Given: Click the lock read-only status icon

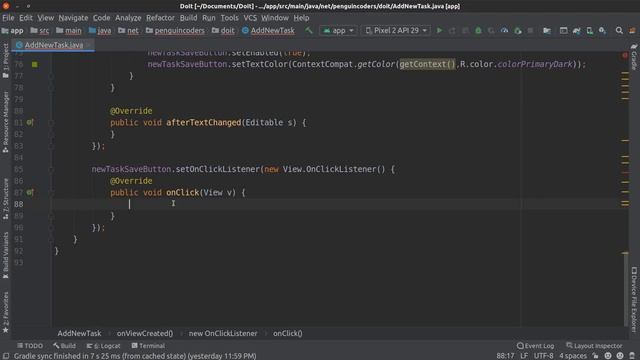Looking at the screenshot, I should coord(596,356).
